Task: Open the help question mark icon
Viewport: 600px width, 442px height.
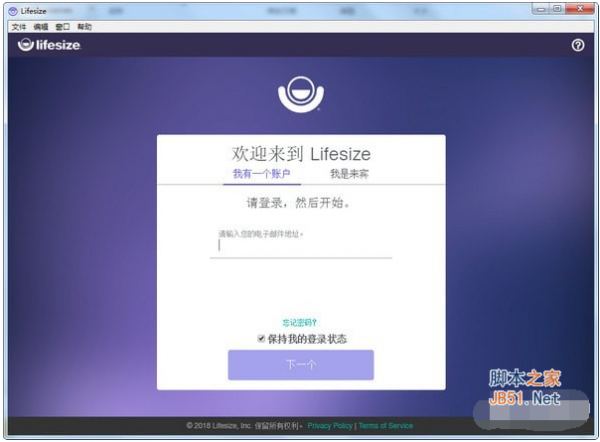Action: click(578, 45)
